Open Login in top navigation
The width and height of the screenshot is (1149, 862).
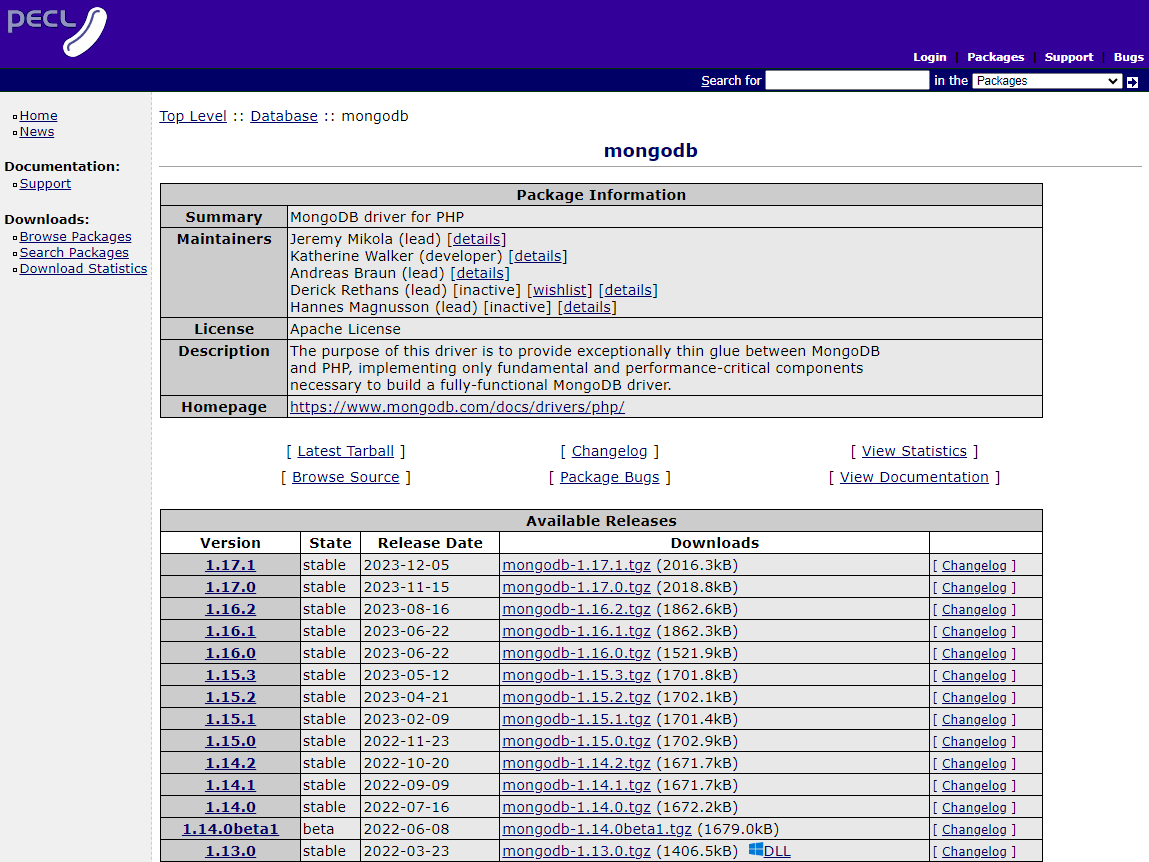click(929, 57)
